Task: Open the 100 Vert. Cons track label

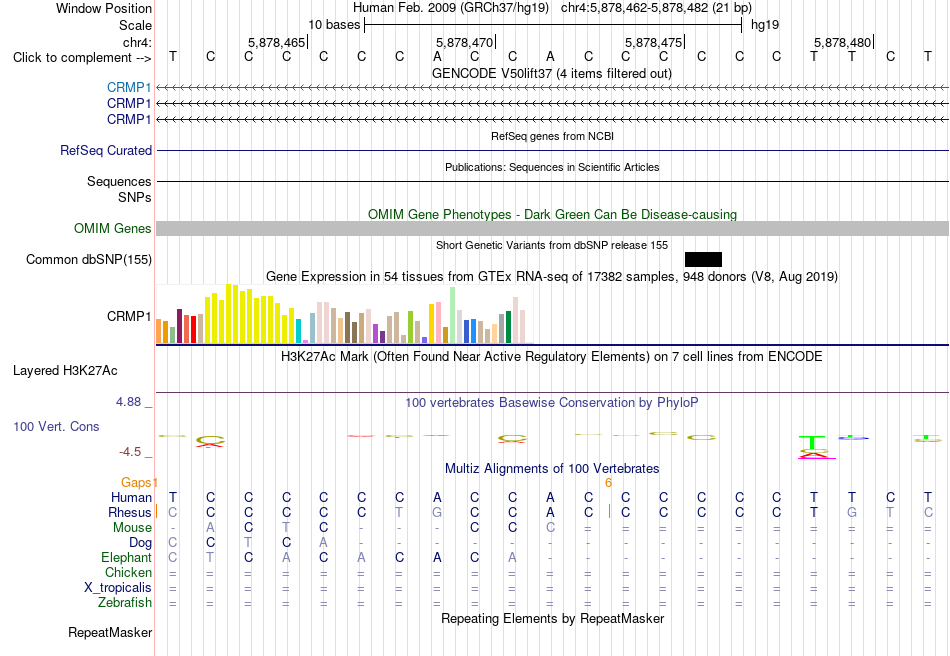Action: coord(56,426)
